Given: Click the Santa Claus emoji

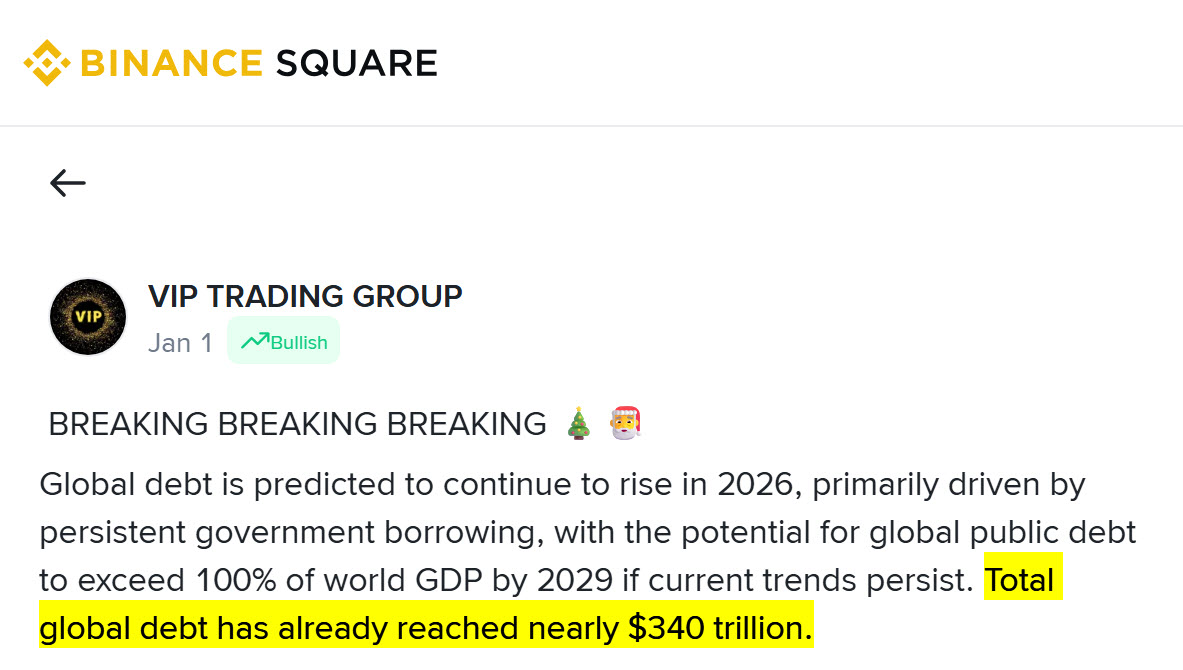Looking at the screenshot, I should click(625, 424).
